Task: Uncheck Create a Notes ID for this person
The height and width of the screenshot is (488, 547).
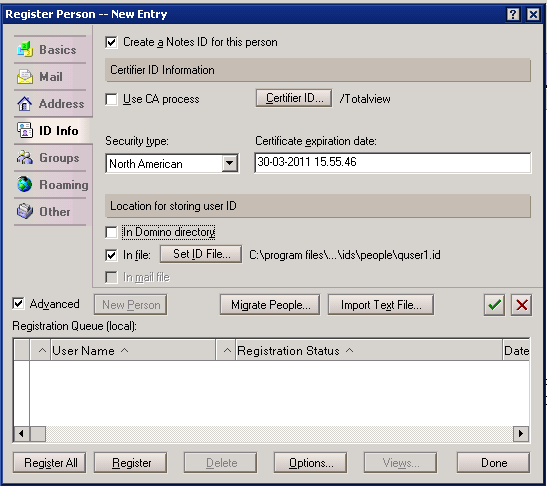Action: point(111,43)
